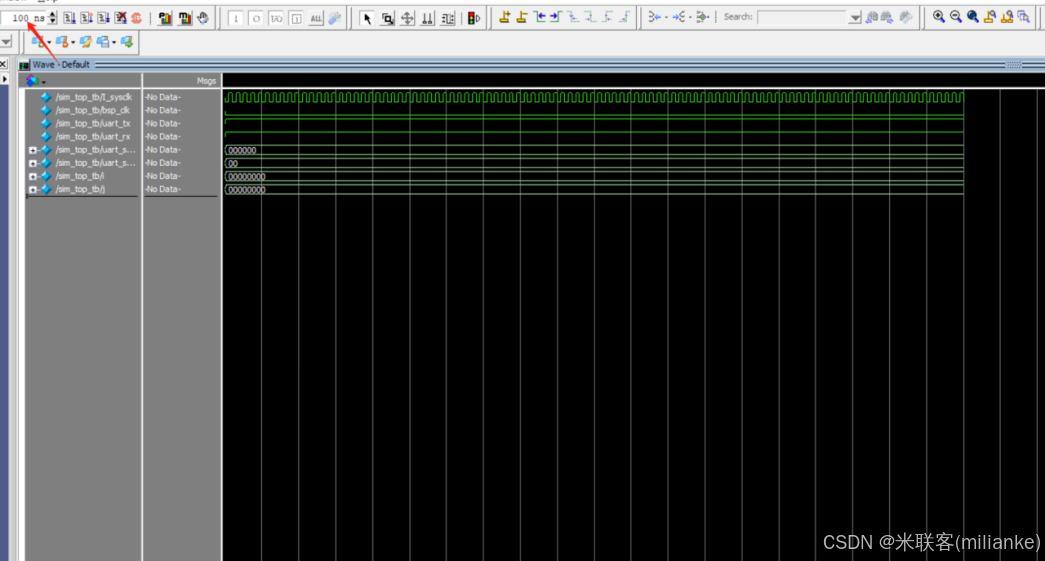This screenshot has height=561, width=1045.
Task: Find next transition arrow icon
Action: [x=556, y=17]
